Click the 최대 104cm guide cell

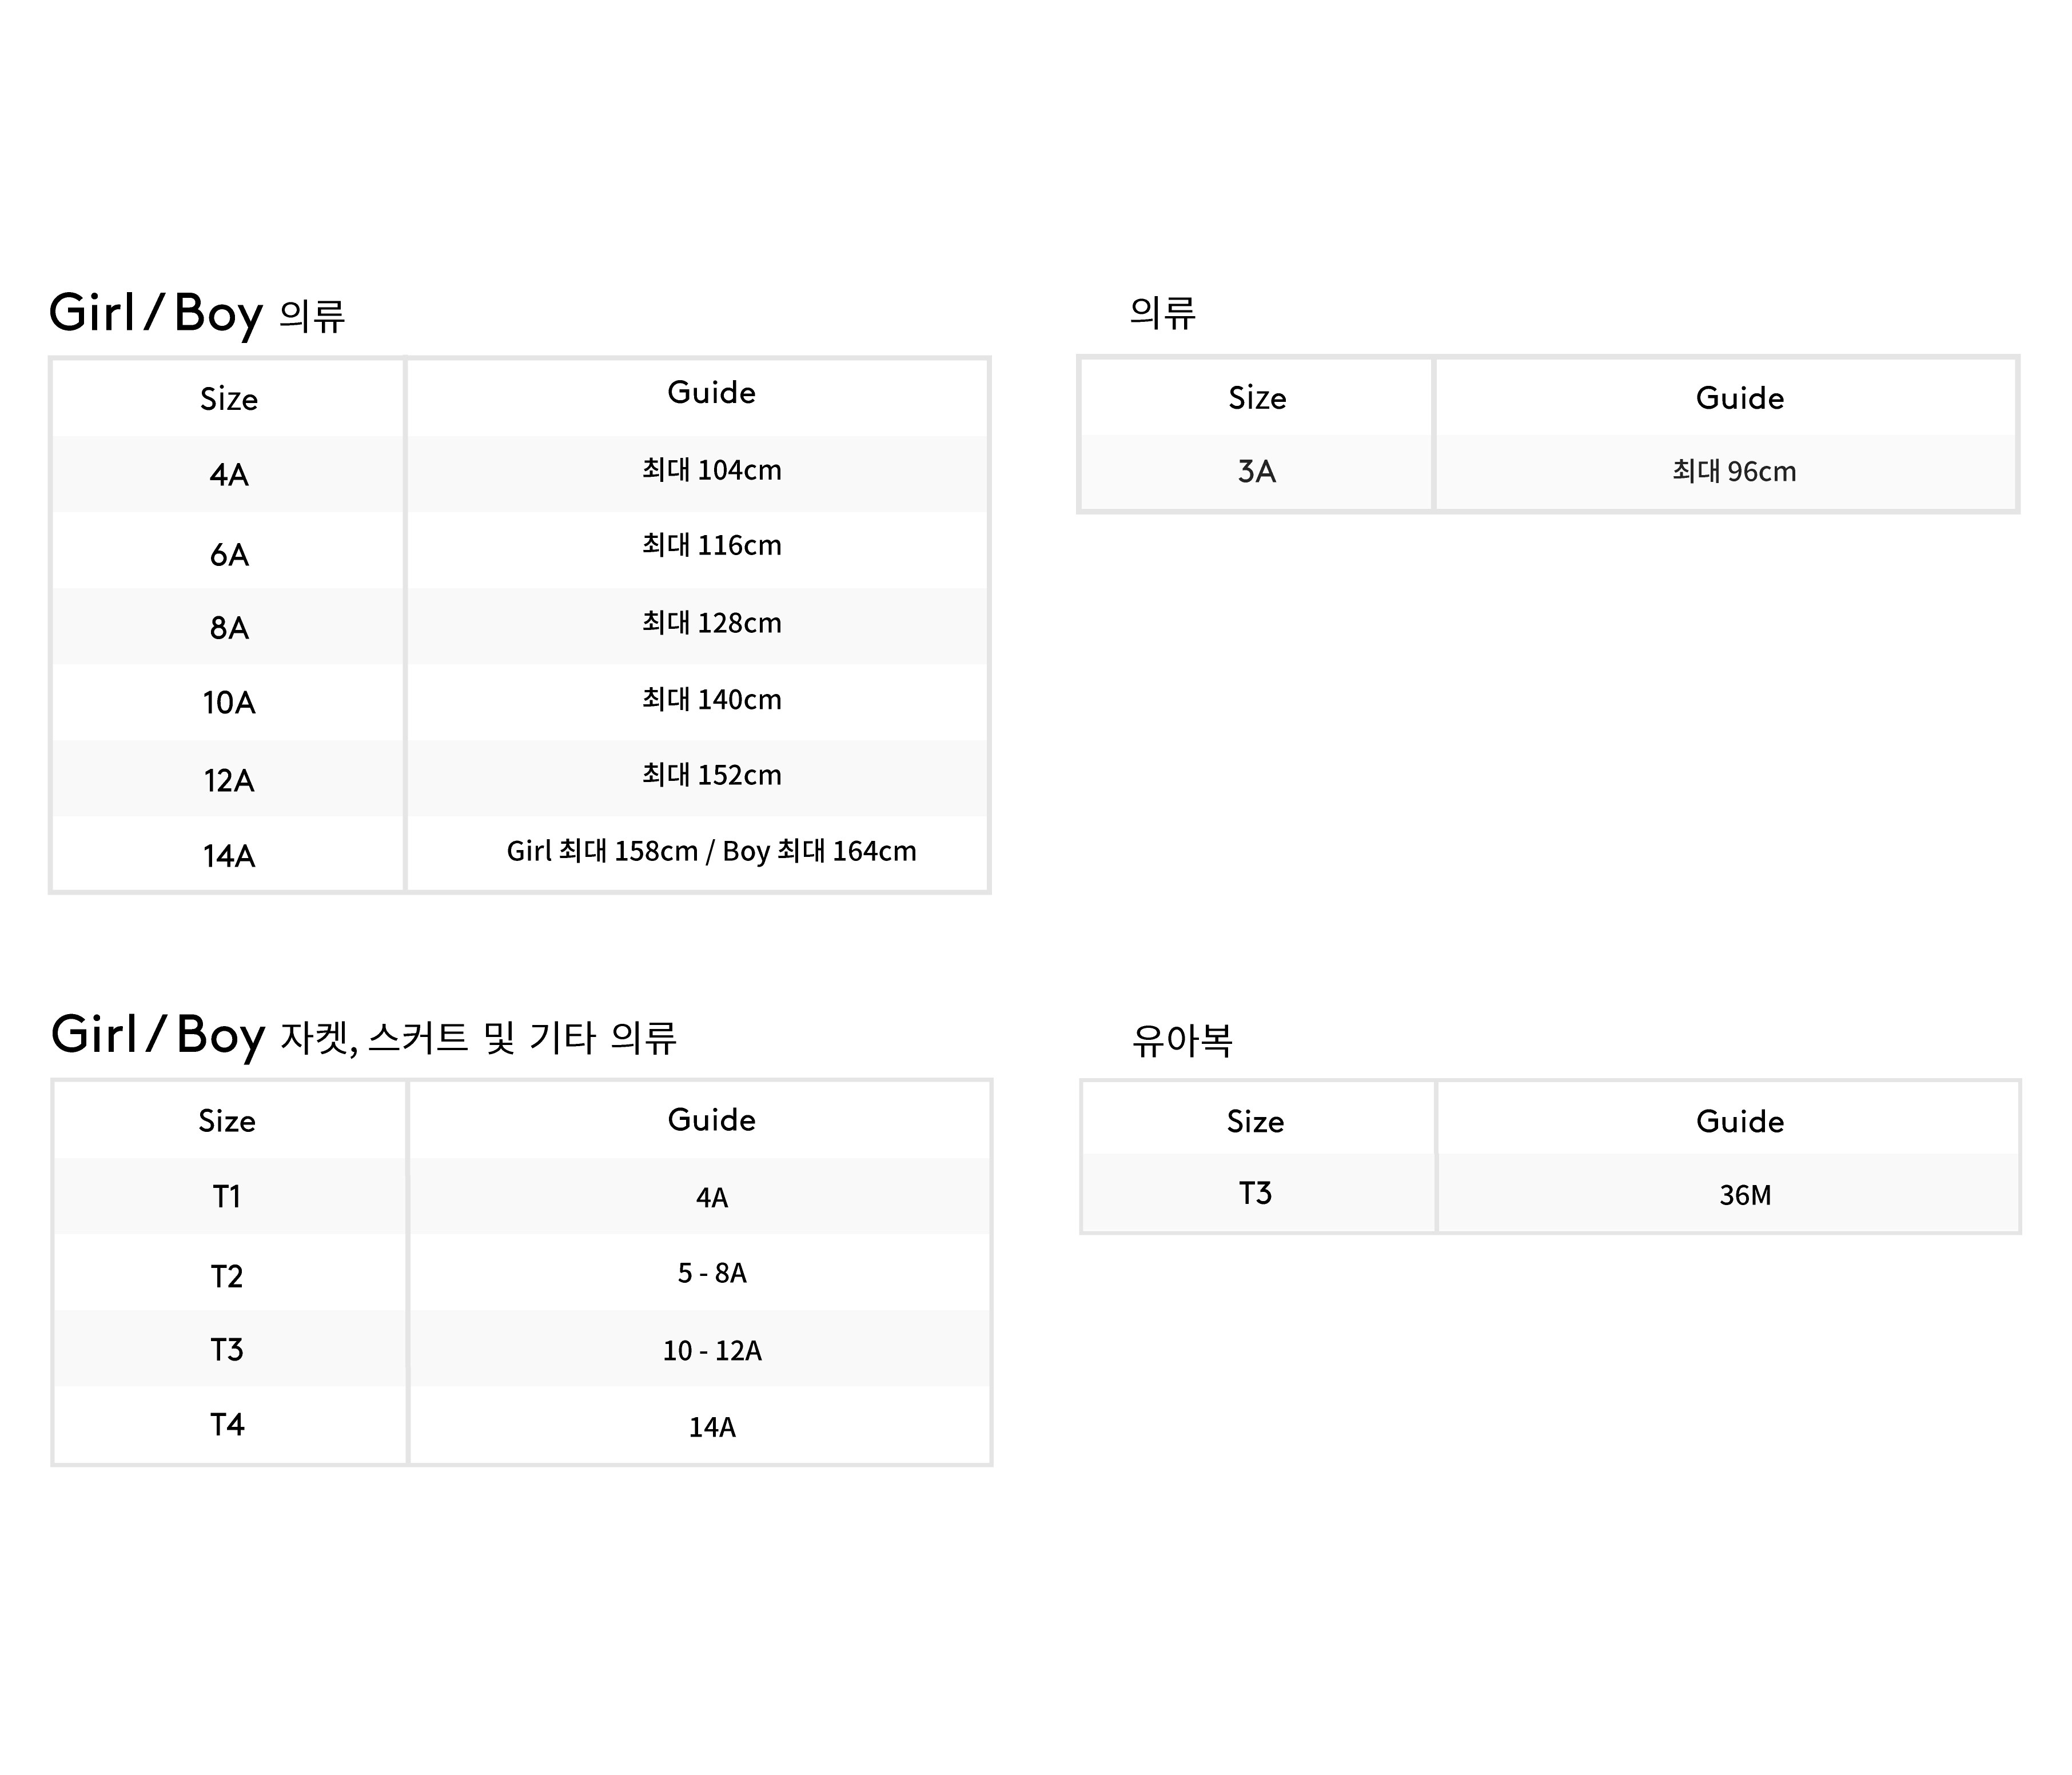[x=711, y=470]
